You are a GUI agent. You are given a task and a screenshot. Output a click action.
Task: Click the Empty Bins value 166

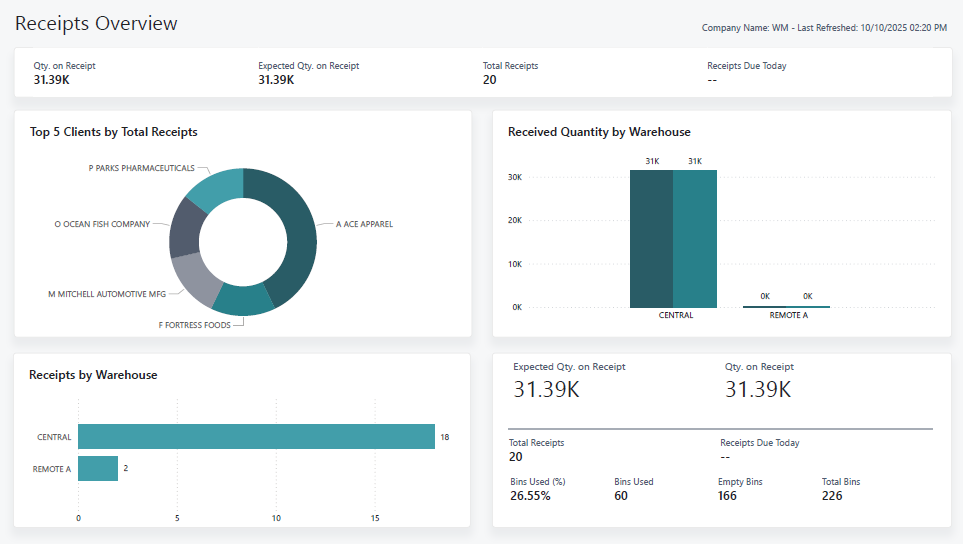[x=729, y=496]
